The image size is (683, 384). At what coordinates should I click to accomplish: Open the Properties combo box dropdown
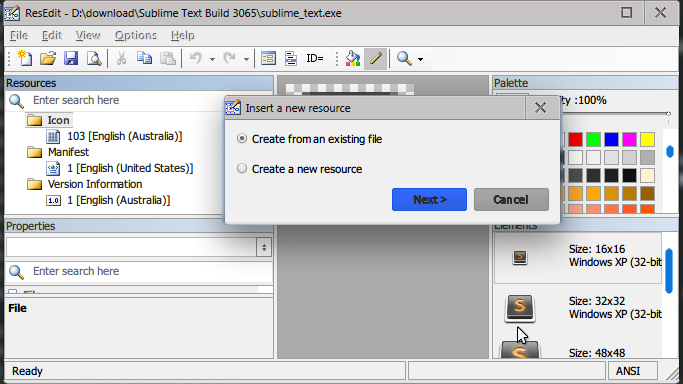264,248
